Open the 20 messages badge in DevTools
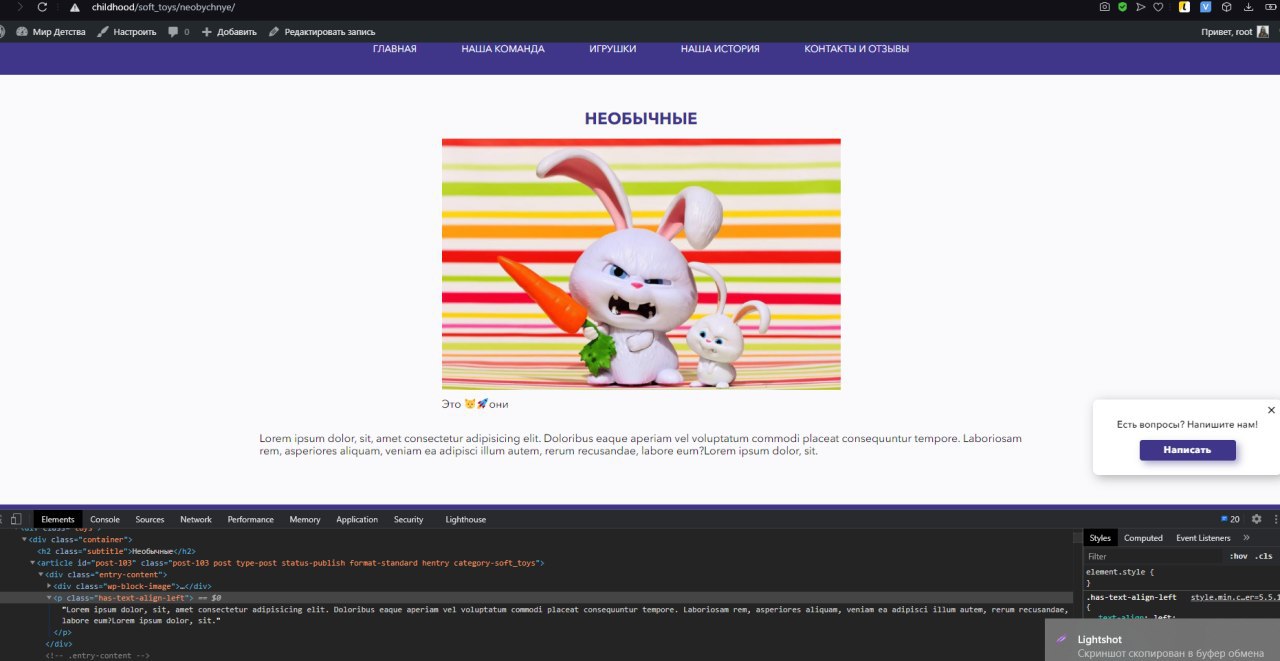Screen dimensions: 1280x661 point(1230,519)
